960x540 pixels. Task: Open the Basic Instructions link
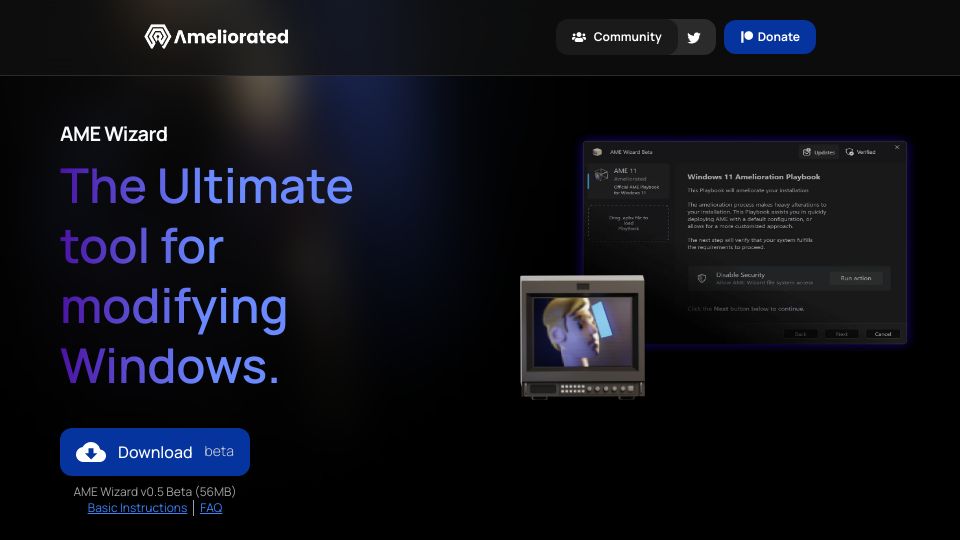[x=137, y=508]
